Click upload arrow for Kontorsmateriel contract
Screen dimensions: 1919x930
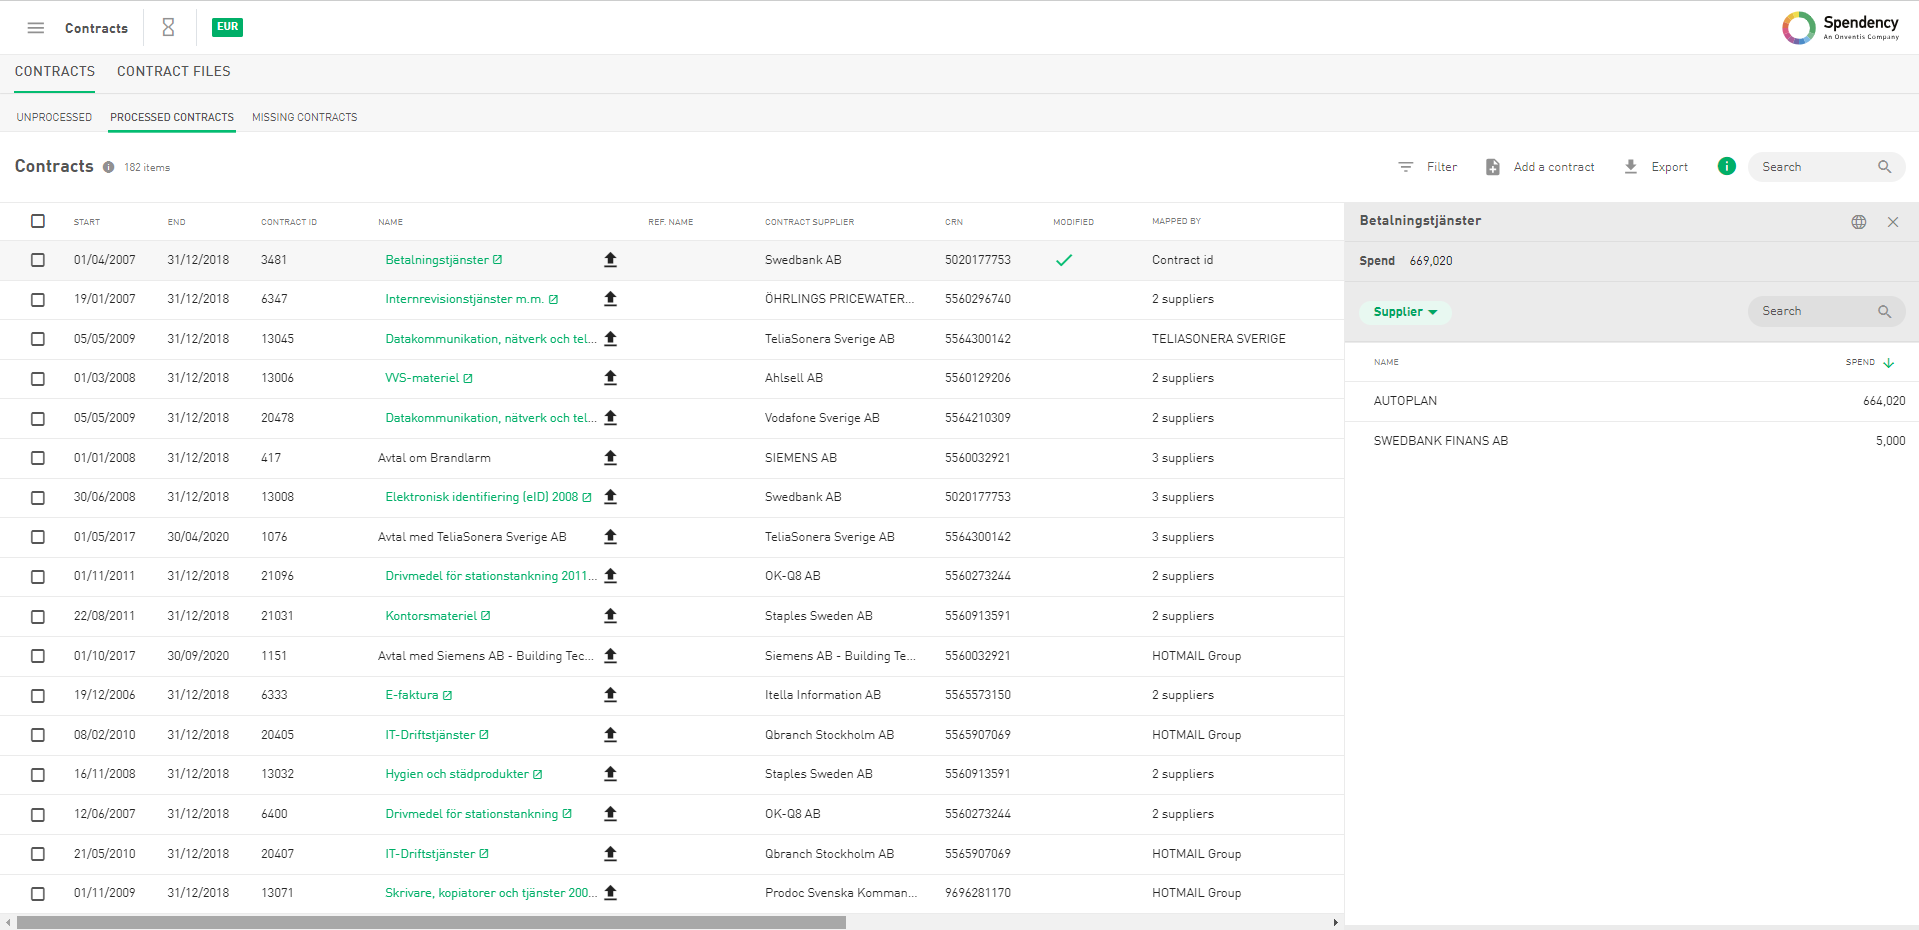click(610, 616)
